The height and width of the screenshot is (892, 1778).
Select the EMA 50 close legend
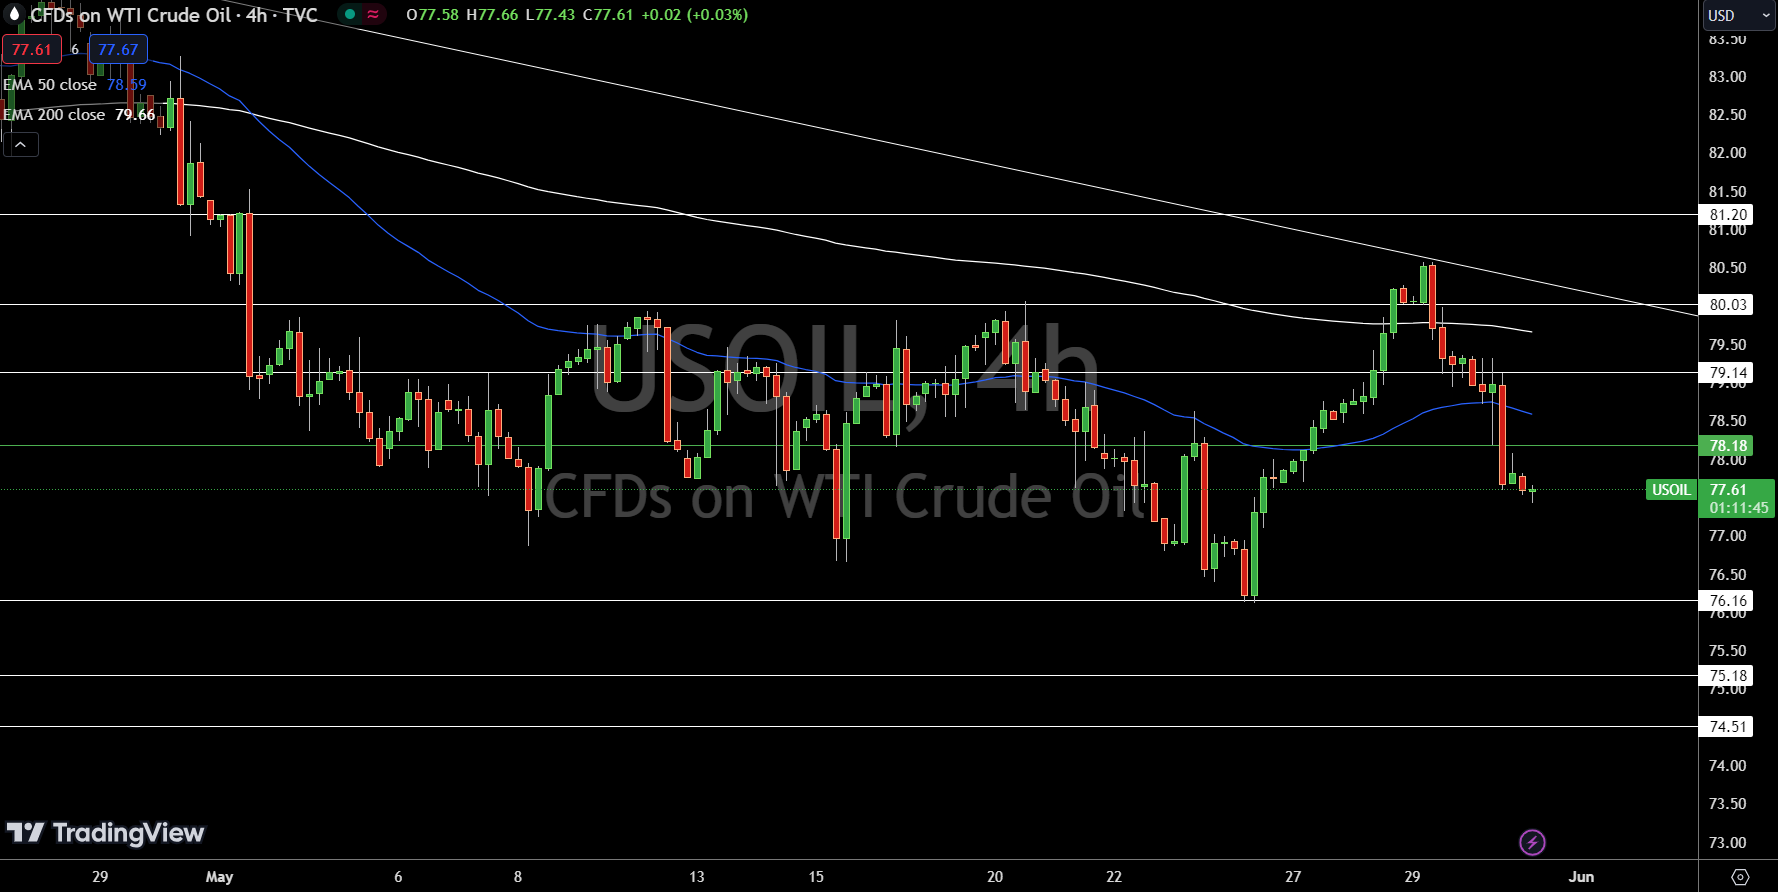[x=50, y=85]
